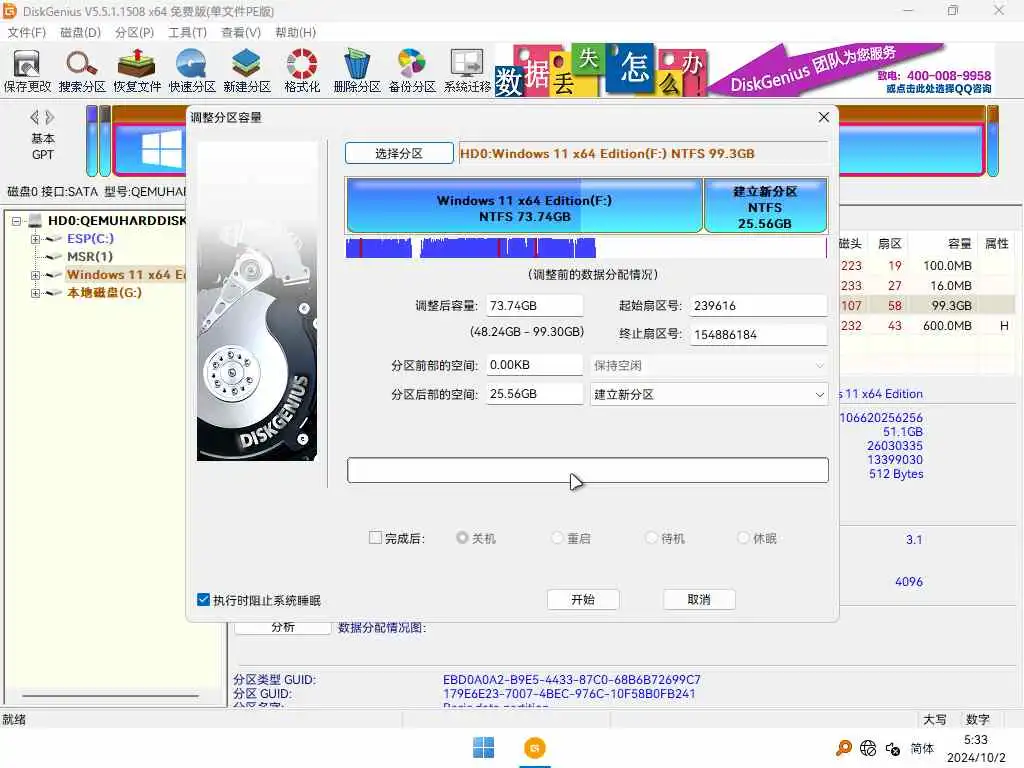Open the 工具(T) menu
The height and width of the screenshot is (768, 1024).
click(x=187, y=32)
